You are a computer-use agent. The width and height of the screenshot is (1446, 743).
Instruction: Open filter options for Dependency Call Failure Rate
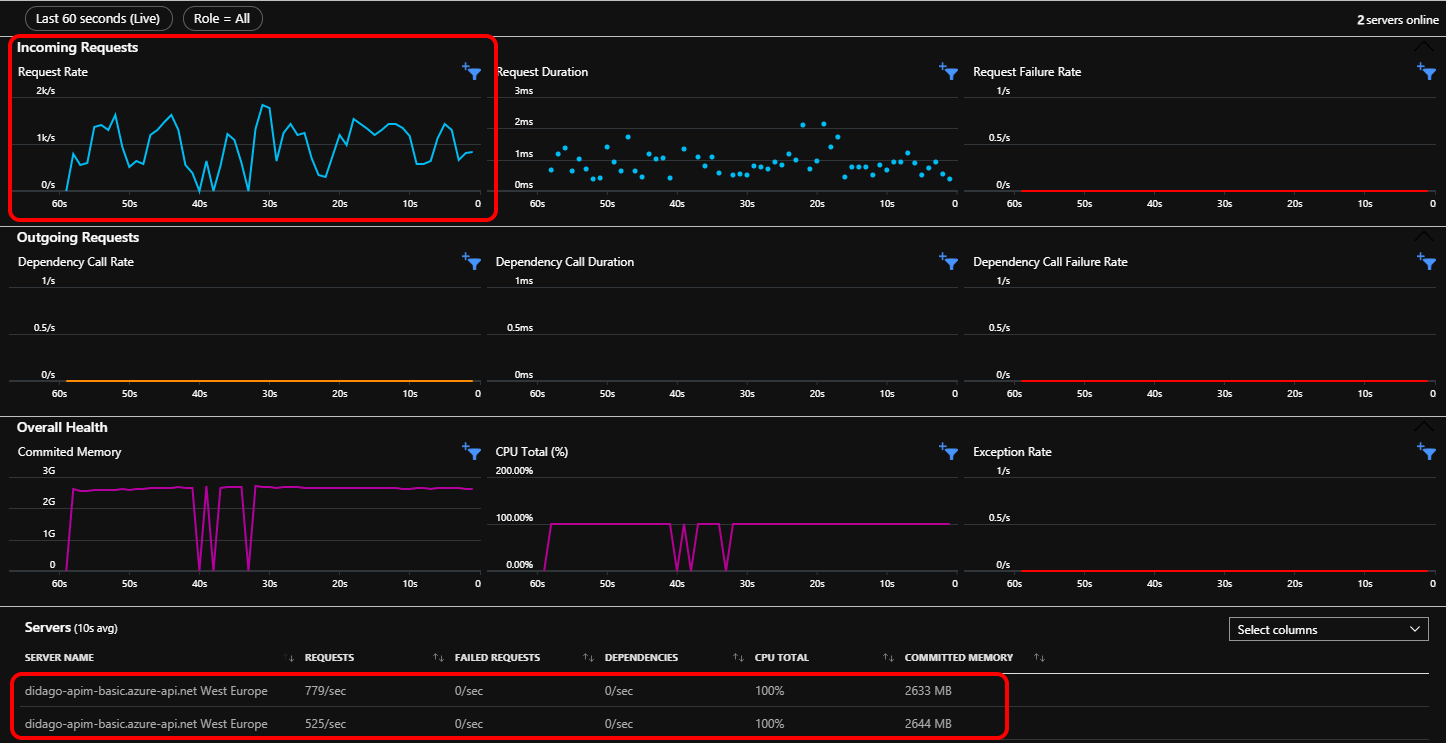(x=1427, y=261)
